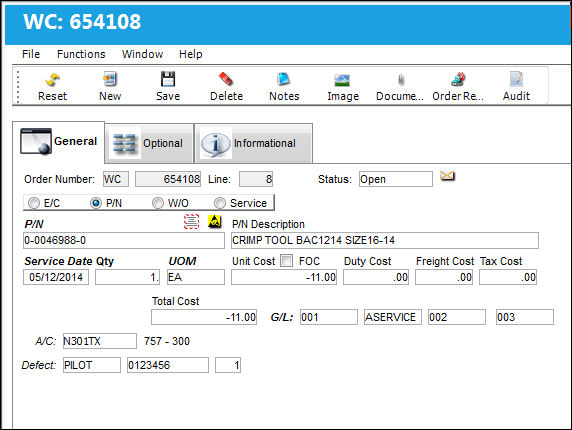The image size is (572, 430).
Task: Click the envelope icon beside Status
Action: click(x=447, y=176)
